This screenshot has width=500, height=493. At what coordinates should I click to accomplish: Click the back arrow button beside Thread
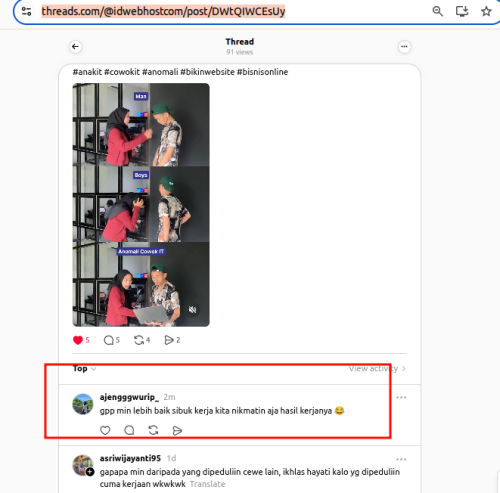tap(76, 47)
